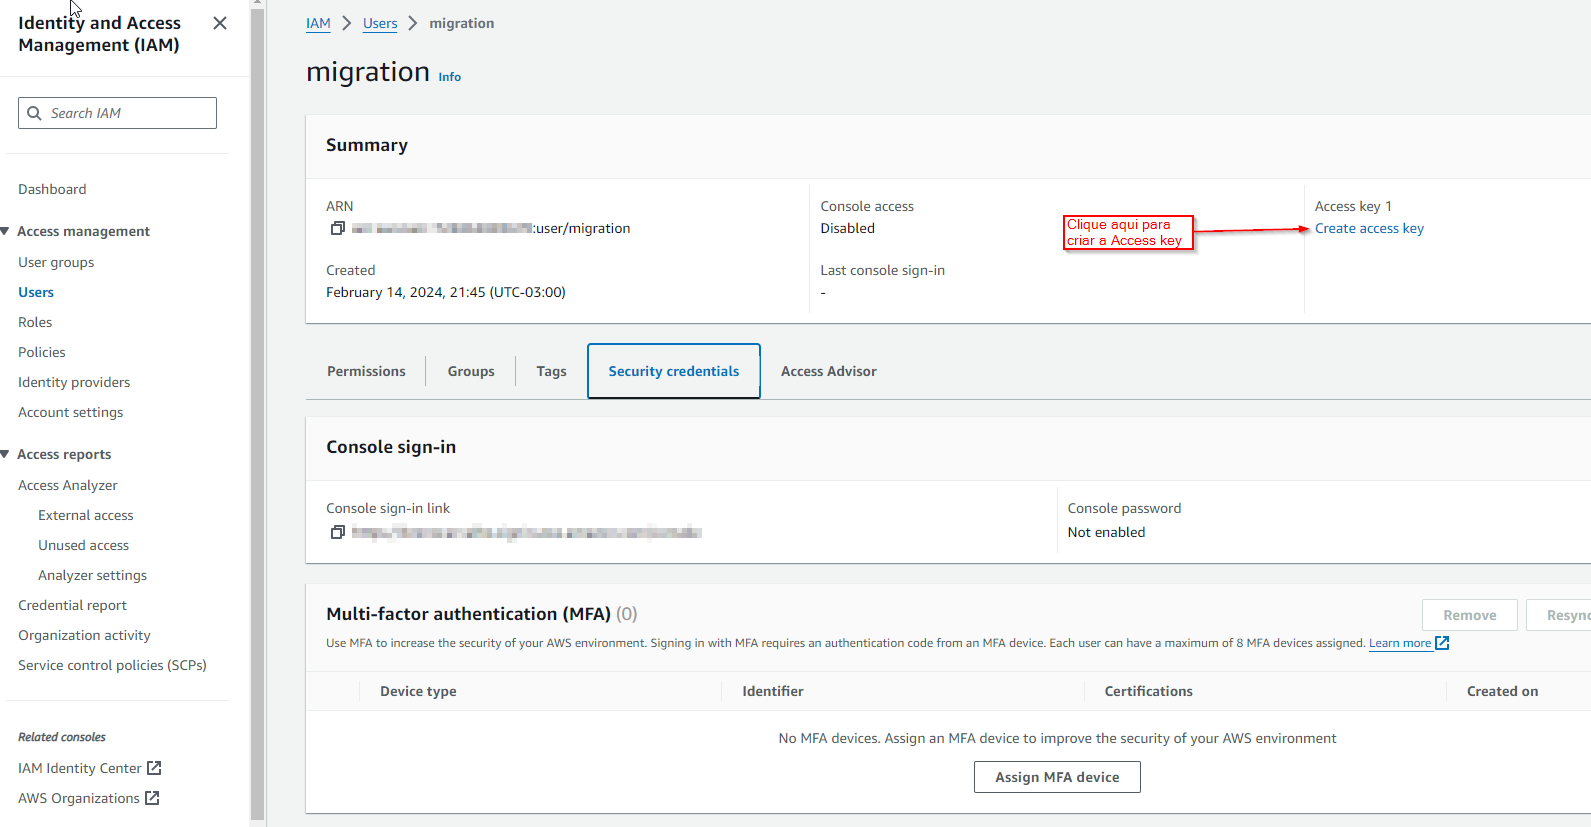Copy the console sign-in link
Screen dimensions: 1591x827
point(338,532)
